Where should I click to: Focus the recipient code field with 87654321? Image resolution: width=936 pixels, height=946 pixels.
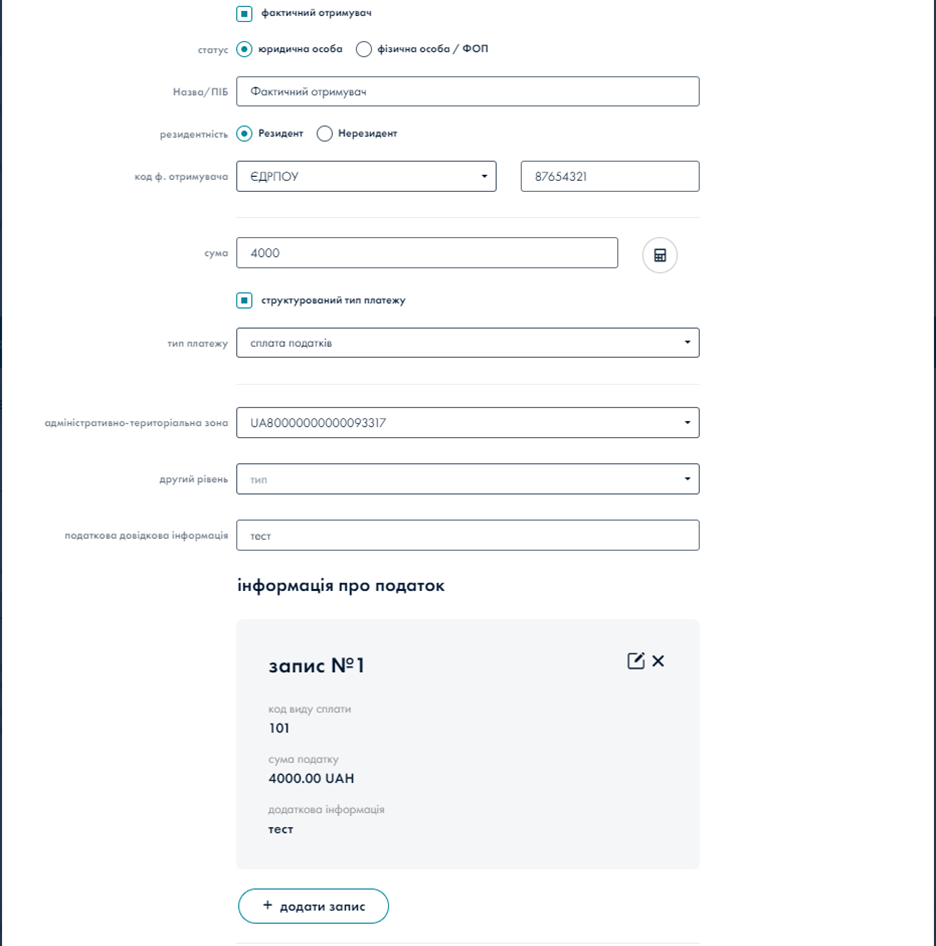pos(609,177)
